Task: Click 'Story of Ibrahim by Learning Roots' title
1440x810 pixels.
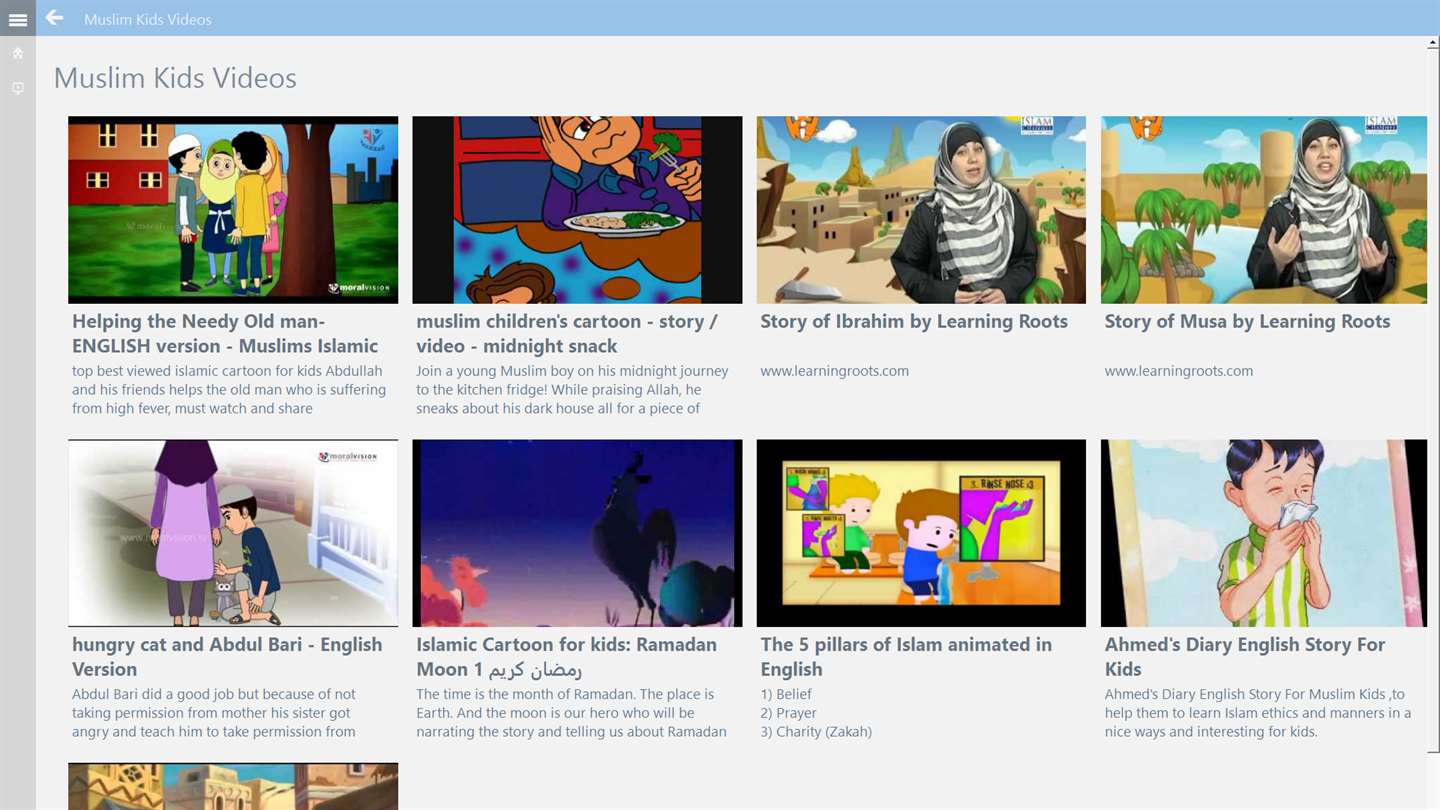Action: 914,322
